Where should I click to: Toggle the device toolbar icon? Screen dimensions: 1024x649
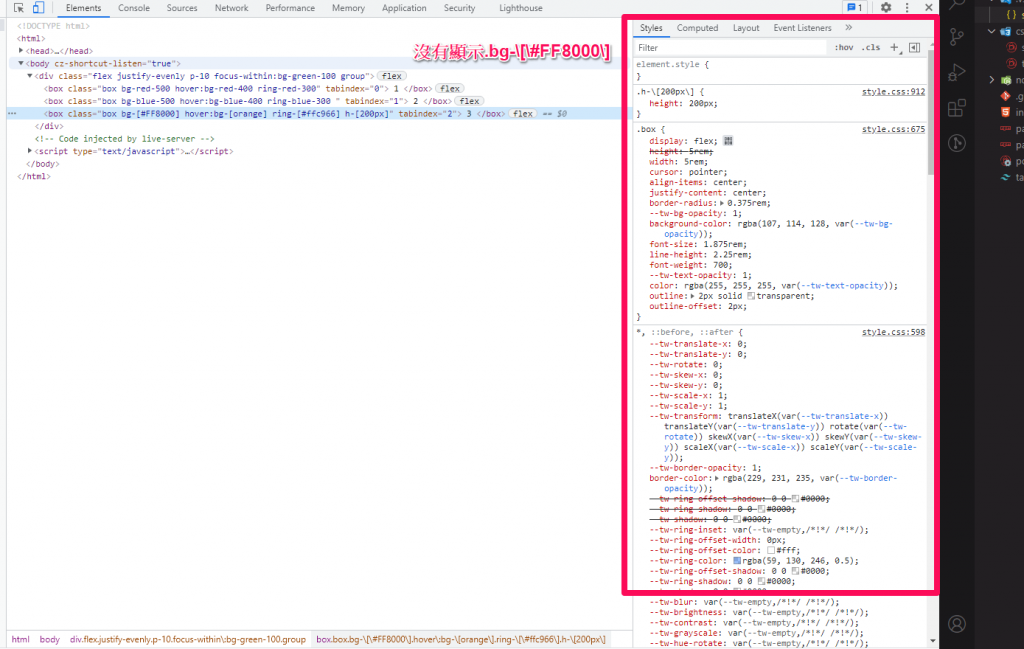39,8
